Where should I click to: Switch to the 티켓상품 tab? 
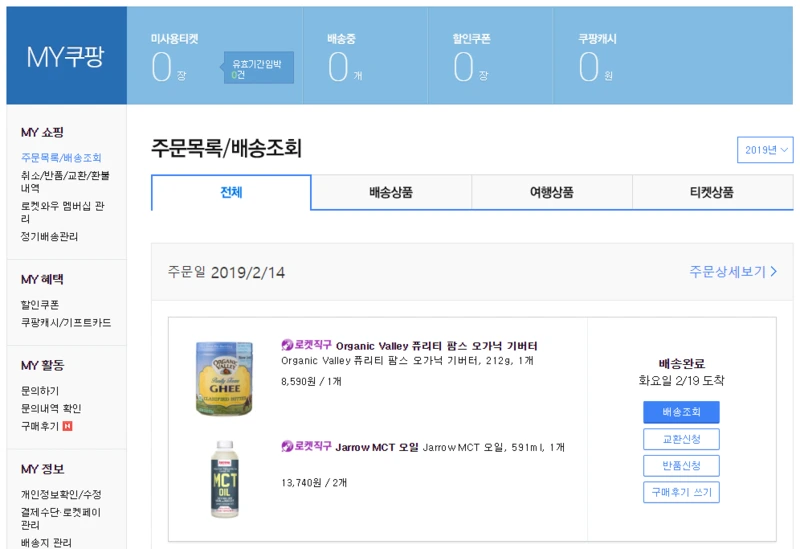coord(712,192)
